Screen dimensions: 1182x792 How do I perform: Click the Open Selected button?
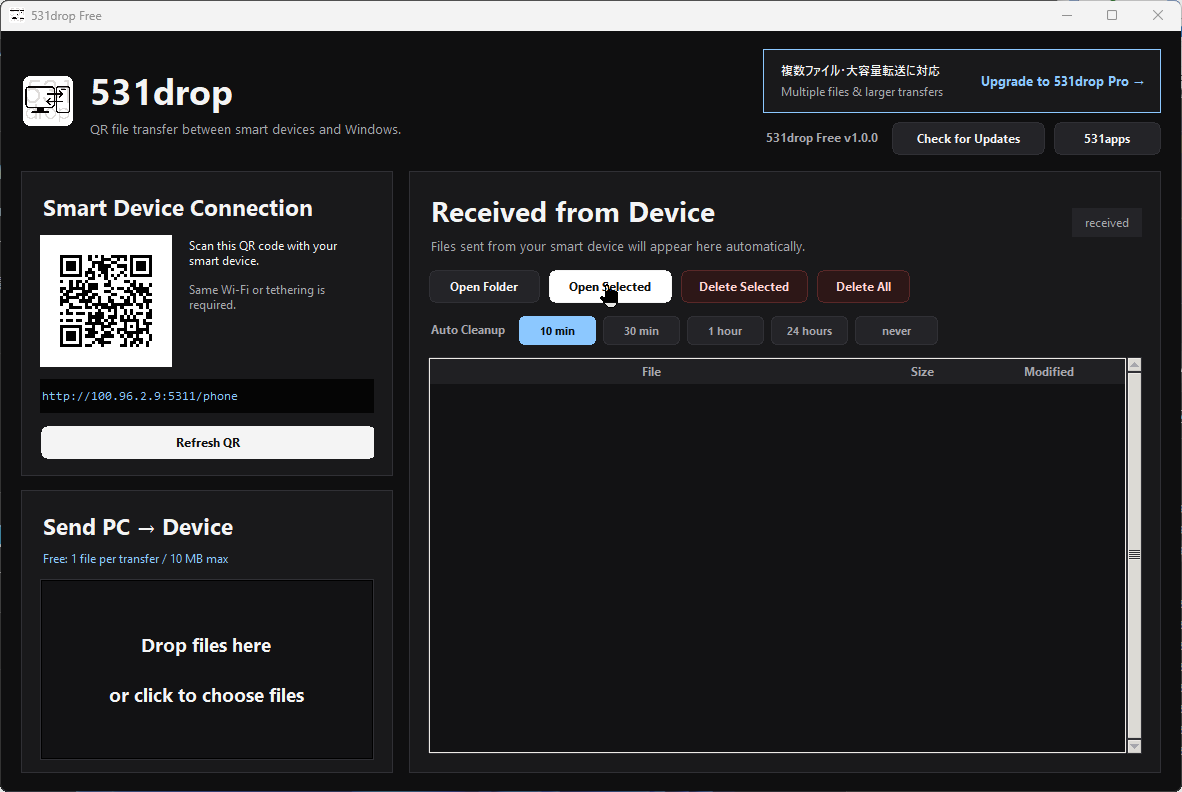[x=610, y=286]
